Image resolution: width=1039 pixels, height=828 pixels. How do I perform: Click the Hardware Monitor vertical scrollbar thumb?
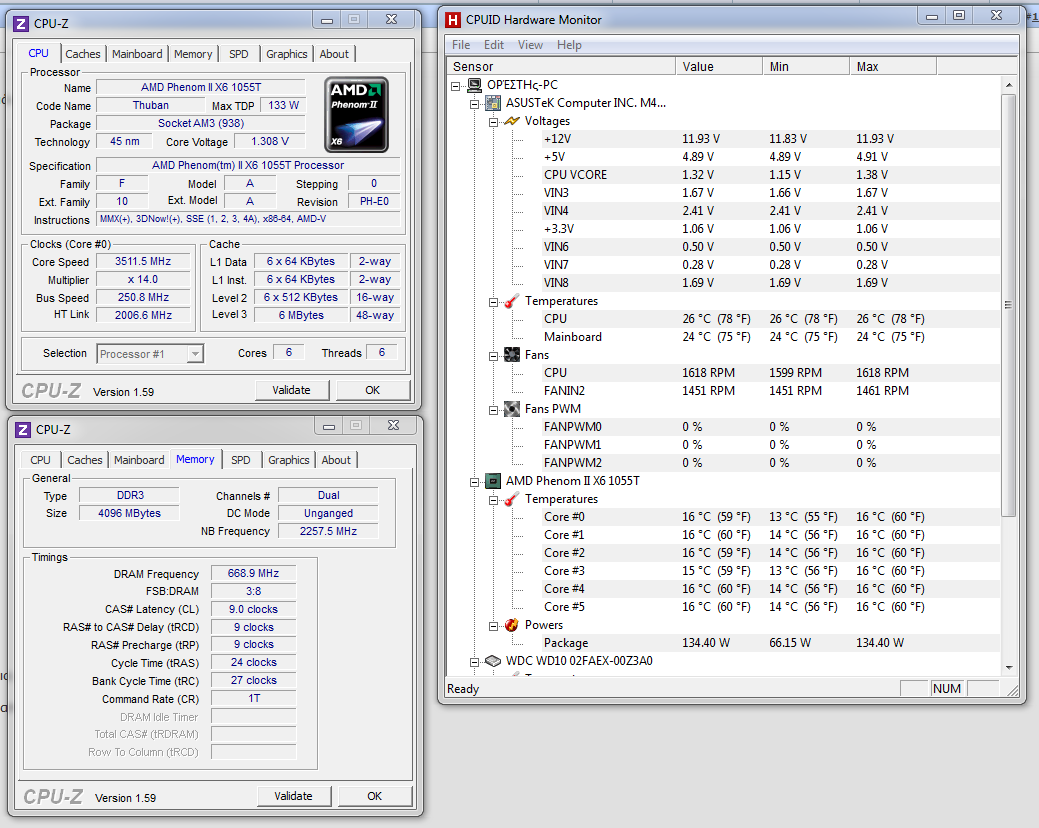[x=1009, y=305]
